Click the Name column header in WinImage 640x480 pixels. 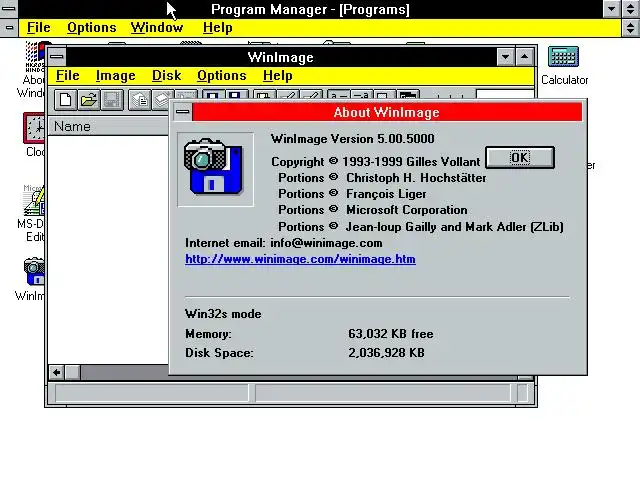[109, 127]
